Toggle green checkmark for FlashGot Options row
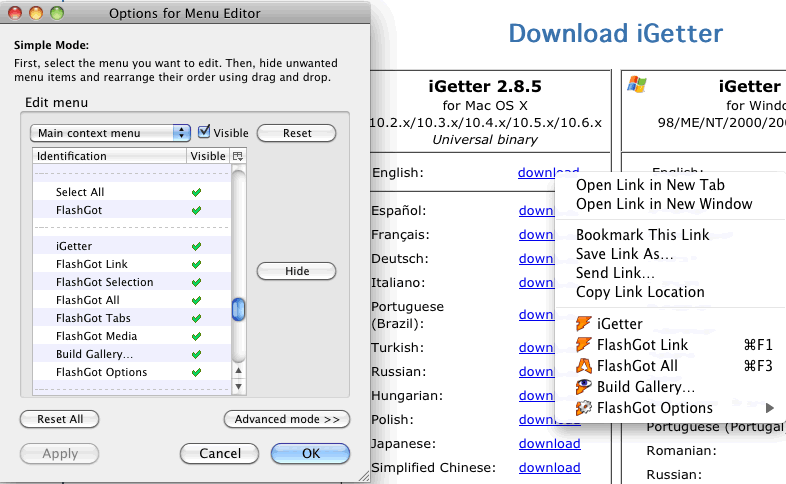This screenshot has width=786, height=484. point(196,373)
